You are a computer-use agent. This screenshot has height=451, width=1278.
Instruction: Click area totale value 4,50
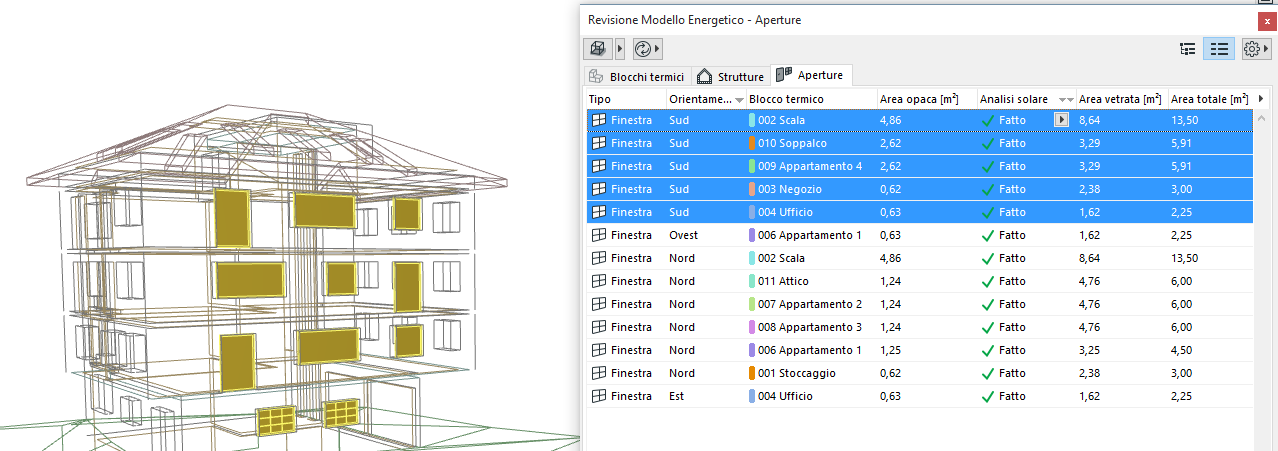(1183, 350)
